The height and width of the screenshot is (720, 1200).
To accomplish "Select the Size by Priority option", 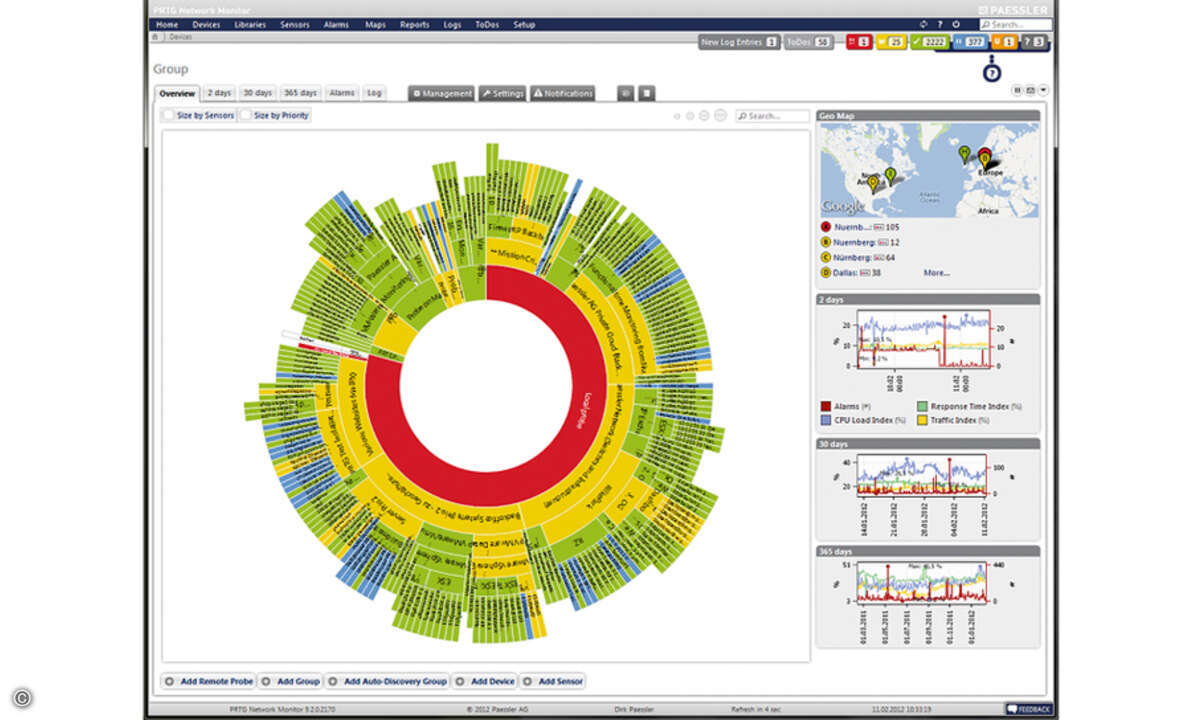I will [x=275, y=116].
